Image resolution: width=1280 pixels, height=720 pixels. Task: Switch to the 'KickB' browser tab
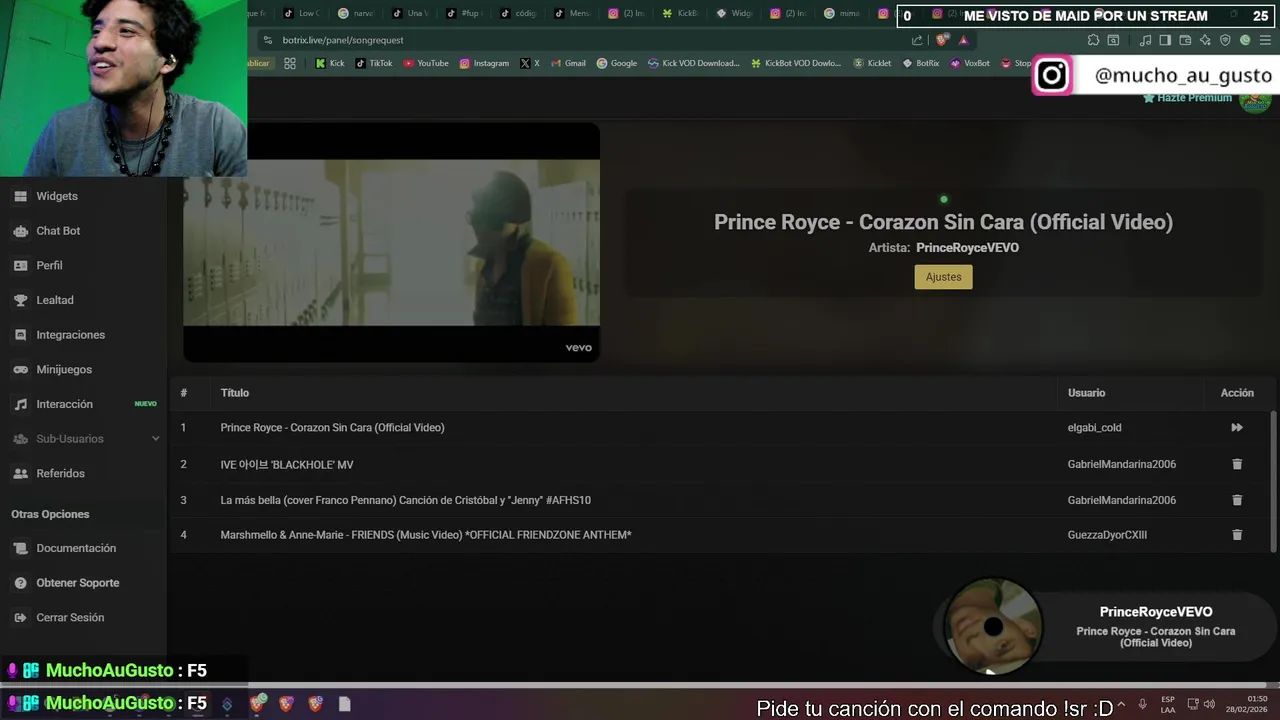coord(680,14)
